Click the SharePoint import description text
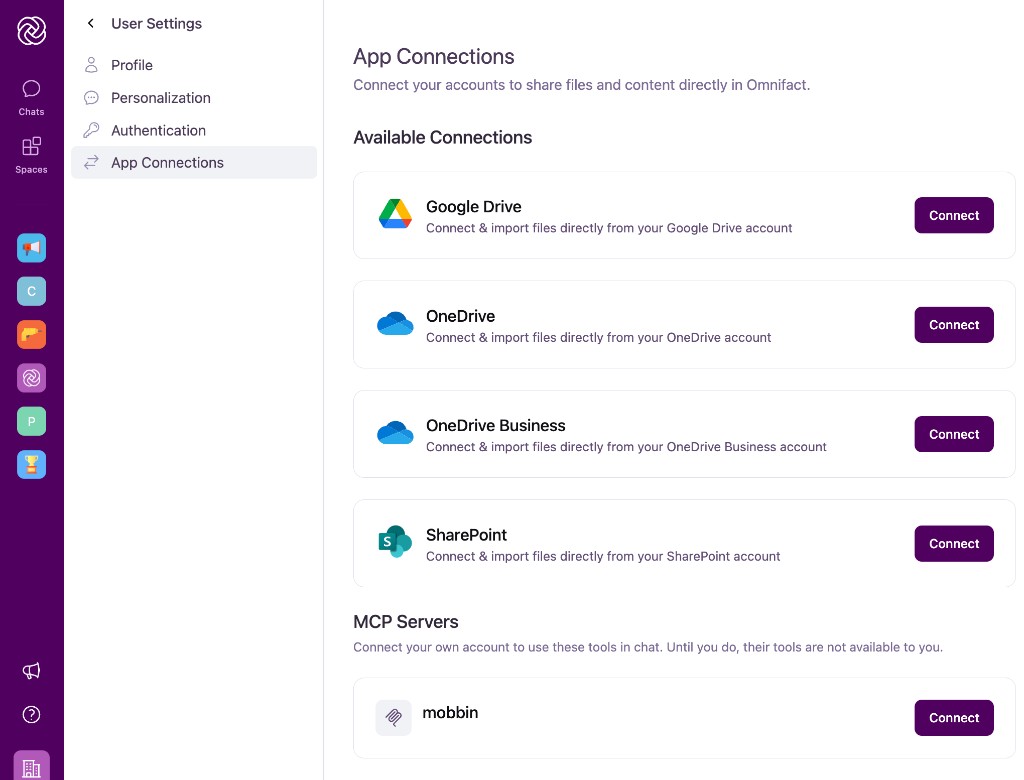 click(603, 557)
